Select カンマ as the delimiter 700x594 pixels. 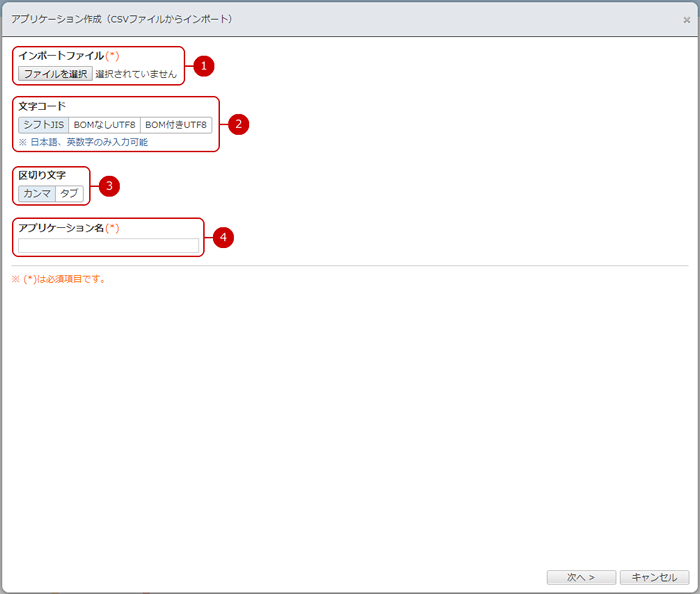pyautogui.click(x=37, y=194)
